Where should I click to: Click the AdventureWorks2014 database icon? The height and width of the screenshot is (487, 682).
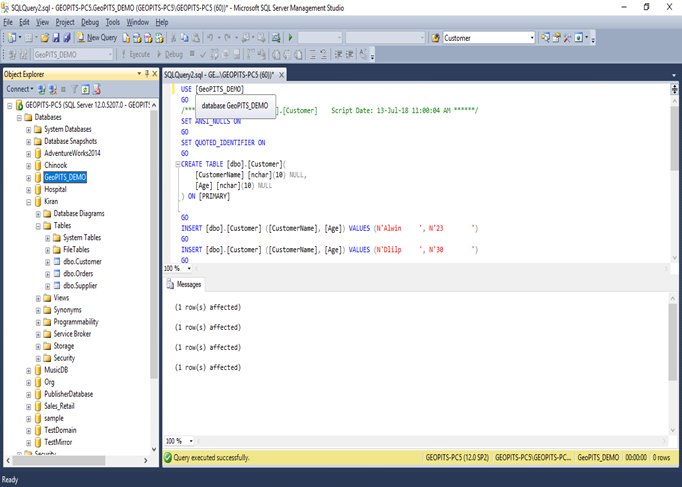(37, 153)
